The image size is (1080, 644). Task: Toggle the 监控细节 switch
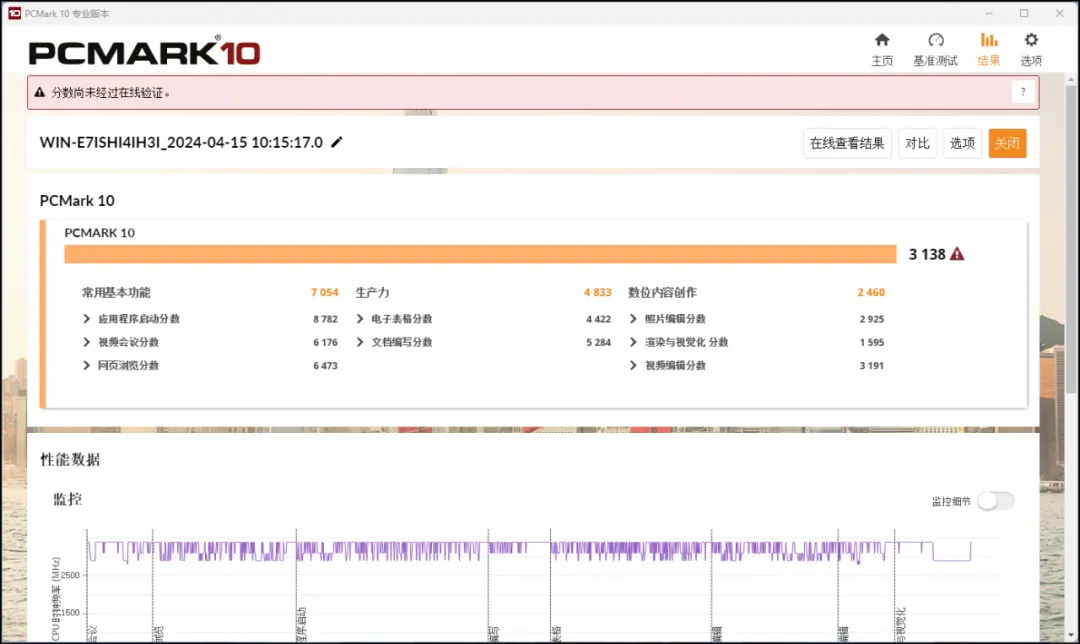pos(996,501)
